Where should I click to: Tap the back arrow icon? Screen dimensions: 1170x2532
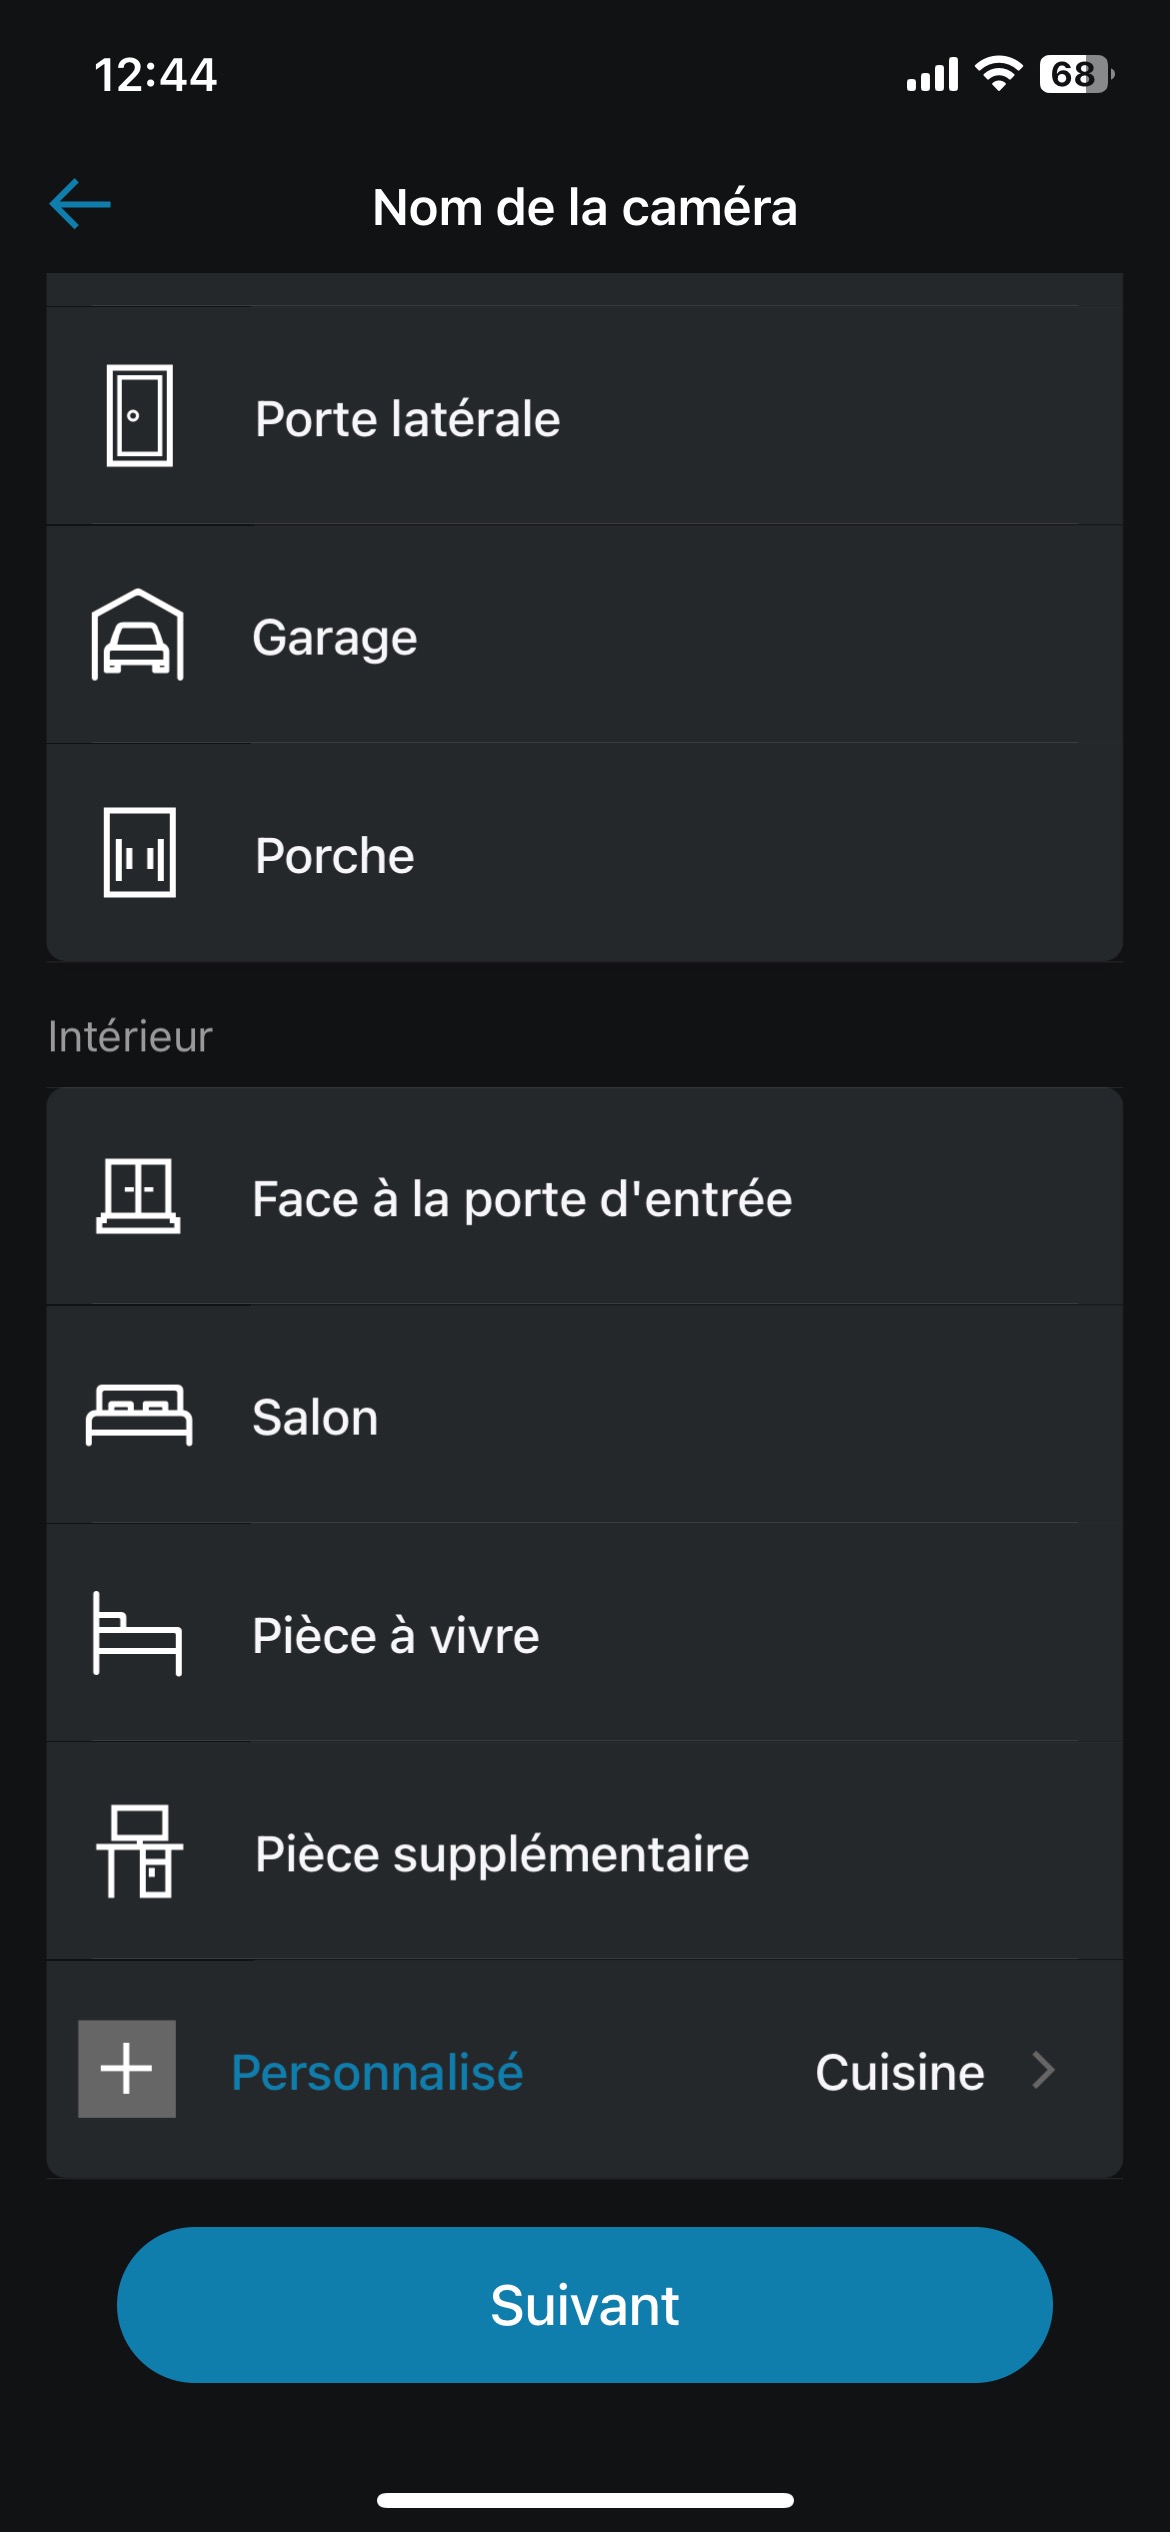(x=80, y=204)
